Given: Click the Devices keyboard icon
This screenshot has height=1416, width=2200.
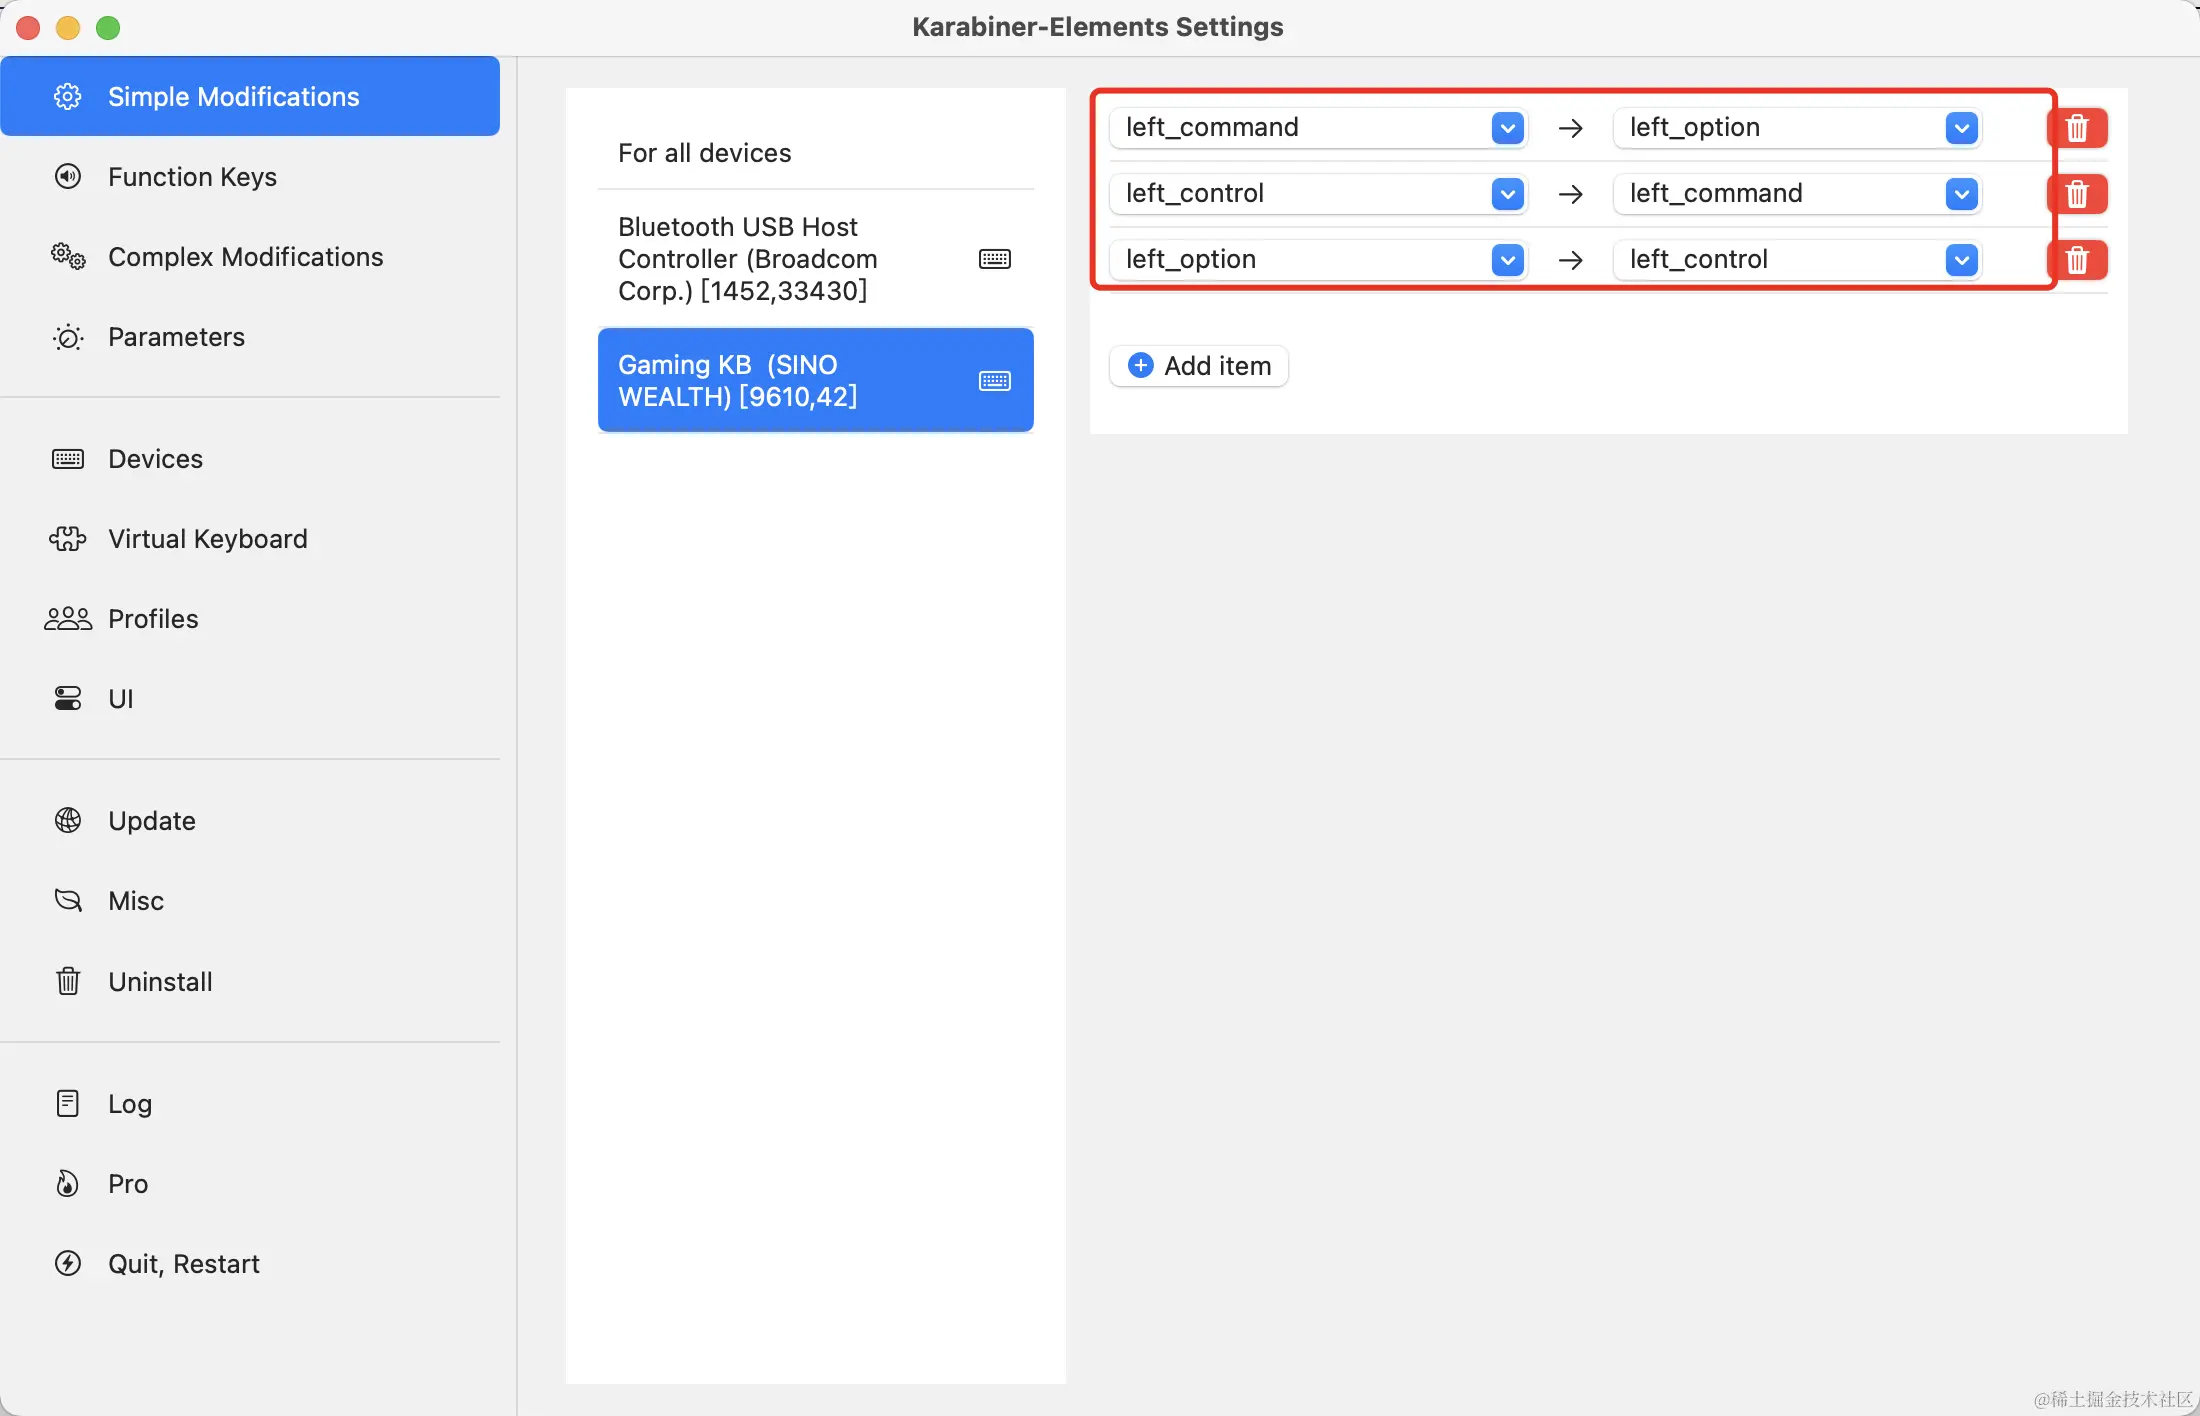Looking at the screenshot, I should pos(68,458).
